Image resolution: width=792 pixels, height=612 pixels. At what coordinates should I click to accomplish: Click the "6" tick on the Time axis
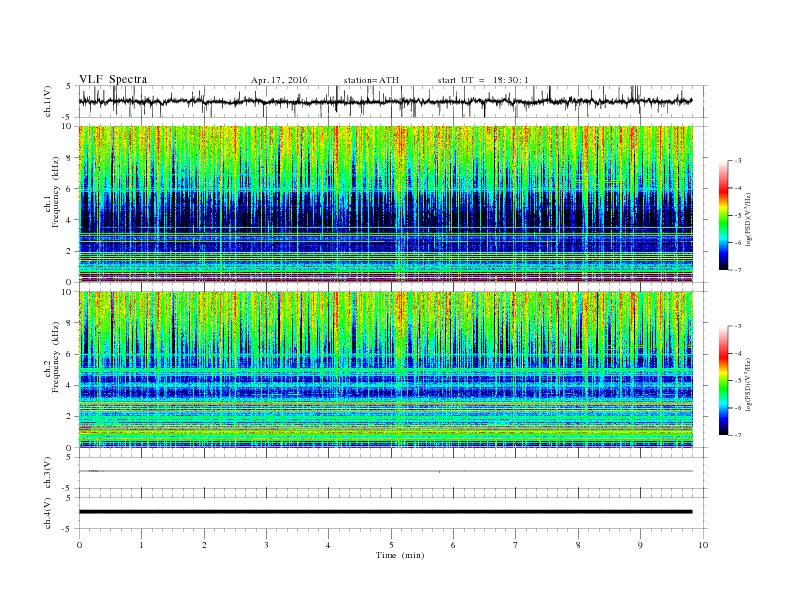point(453,545)
